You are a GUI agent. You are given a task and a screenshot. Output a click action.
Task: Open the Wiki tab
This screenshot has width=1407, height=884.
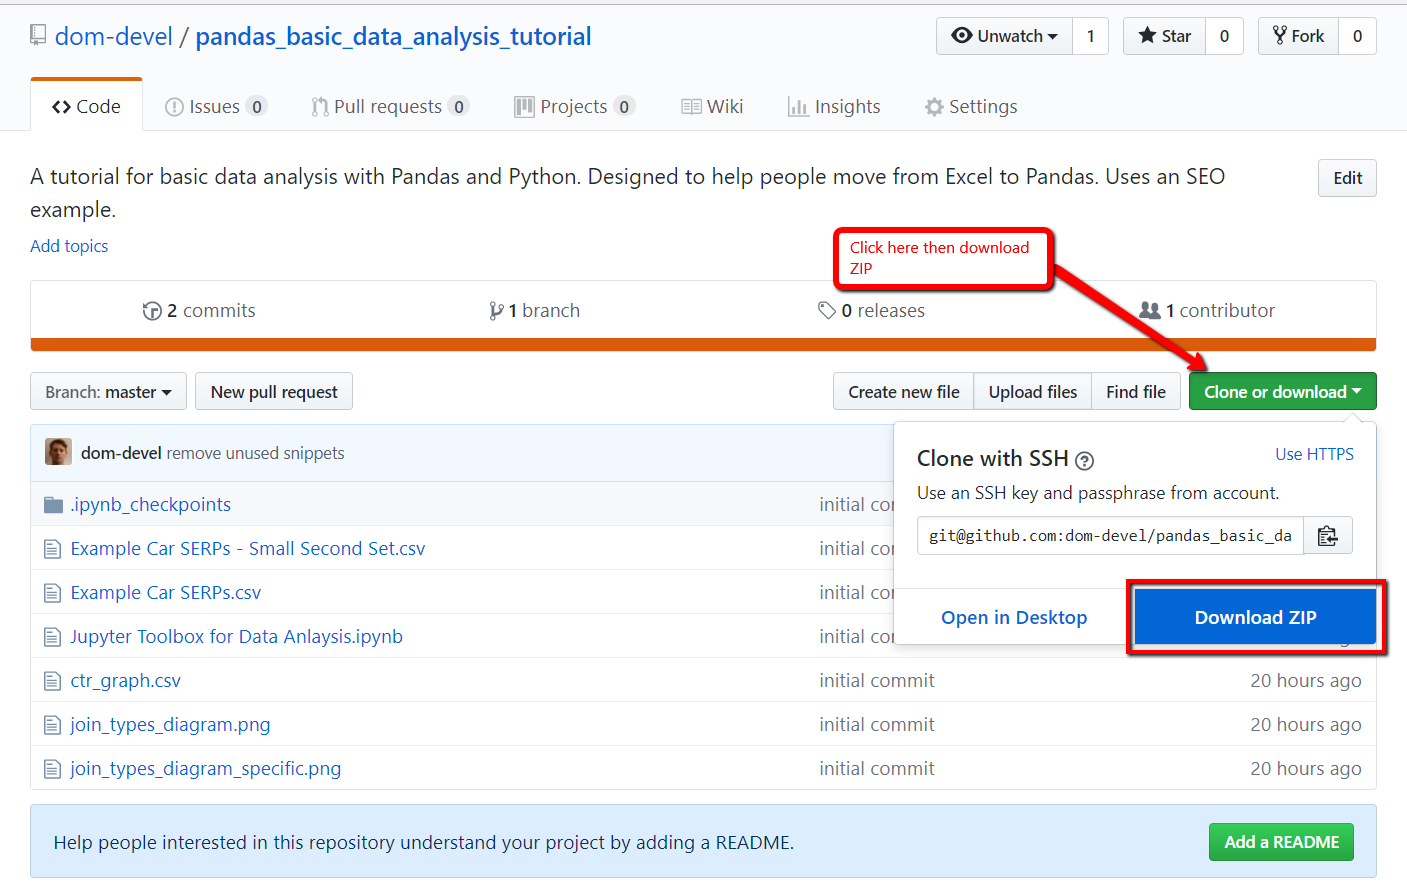click(x=712, y=107)
